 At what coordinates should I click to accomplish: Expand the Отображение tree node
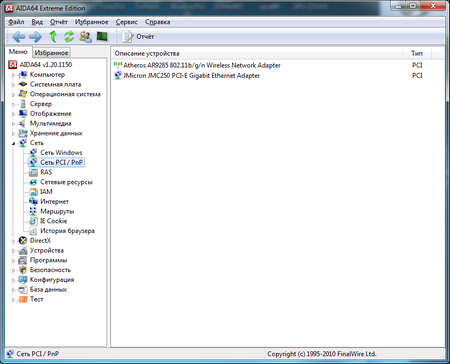pos(13,114)
